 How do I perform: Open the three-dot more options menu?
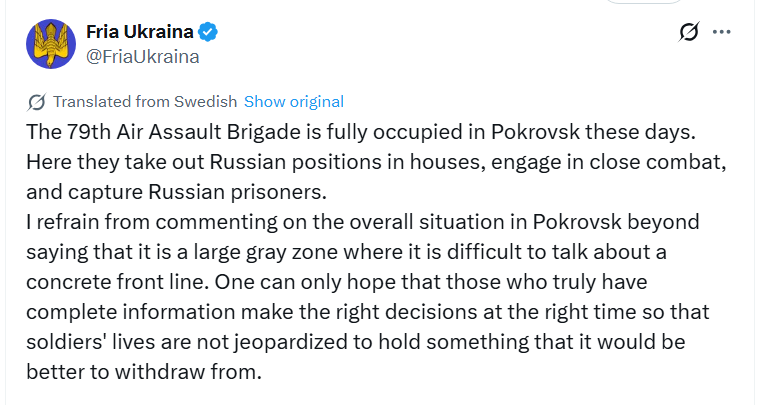(722, 32)
